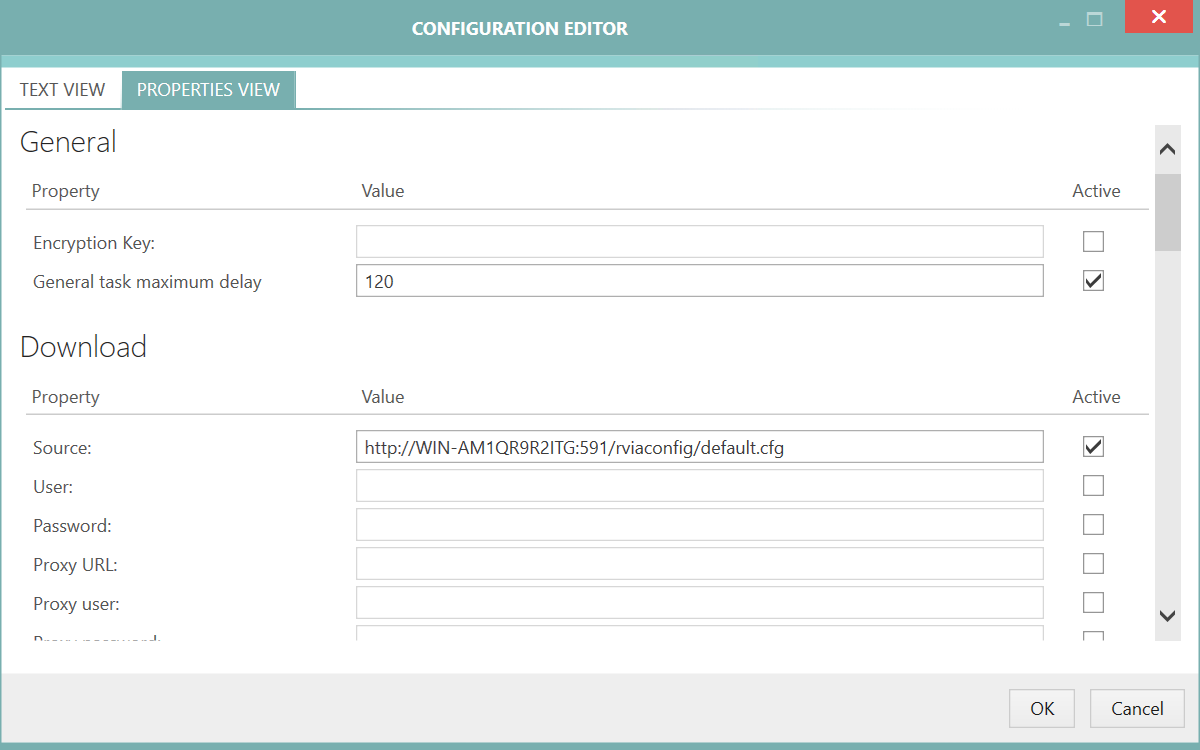
Task: Focus the Proxy URL input field
Action: pos(699,563)
